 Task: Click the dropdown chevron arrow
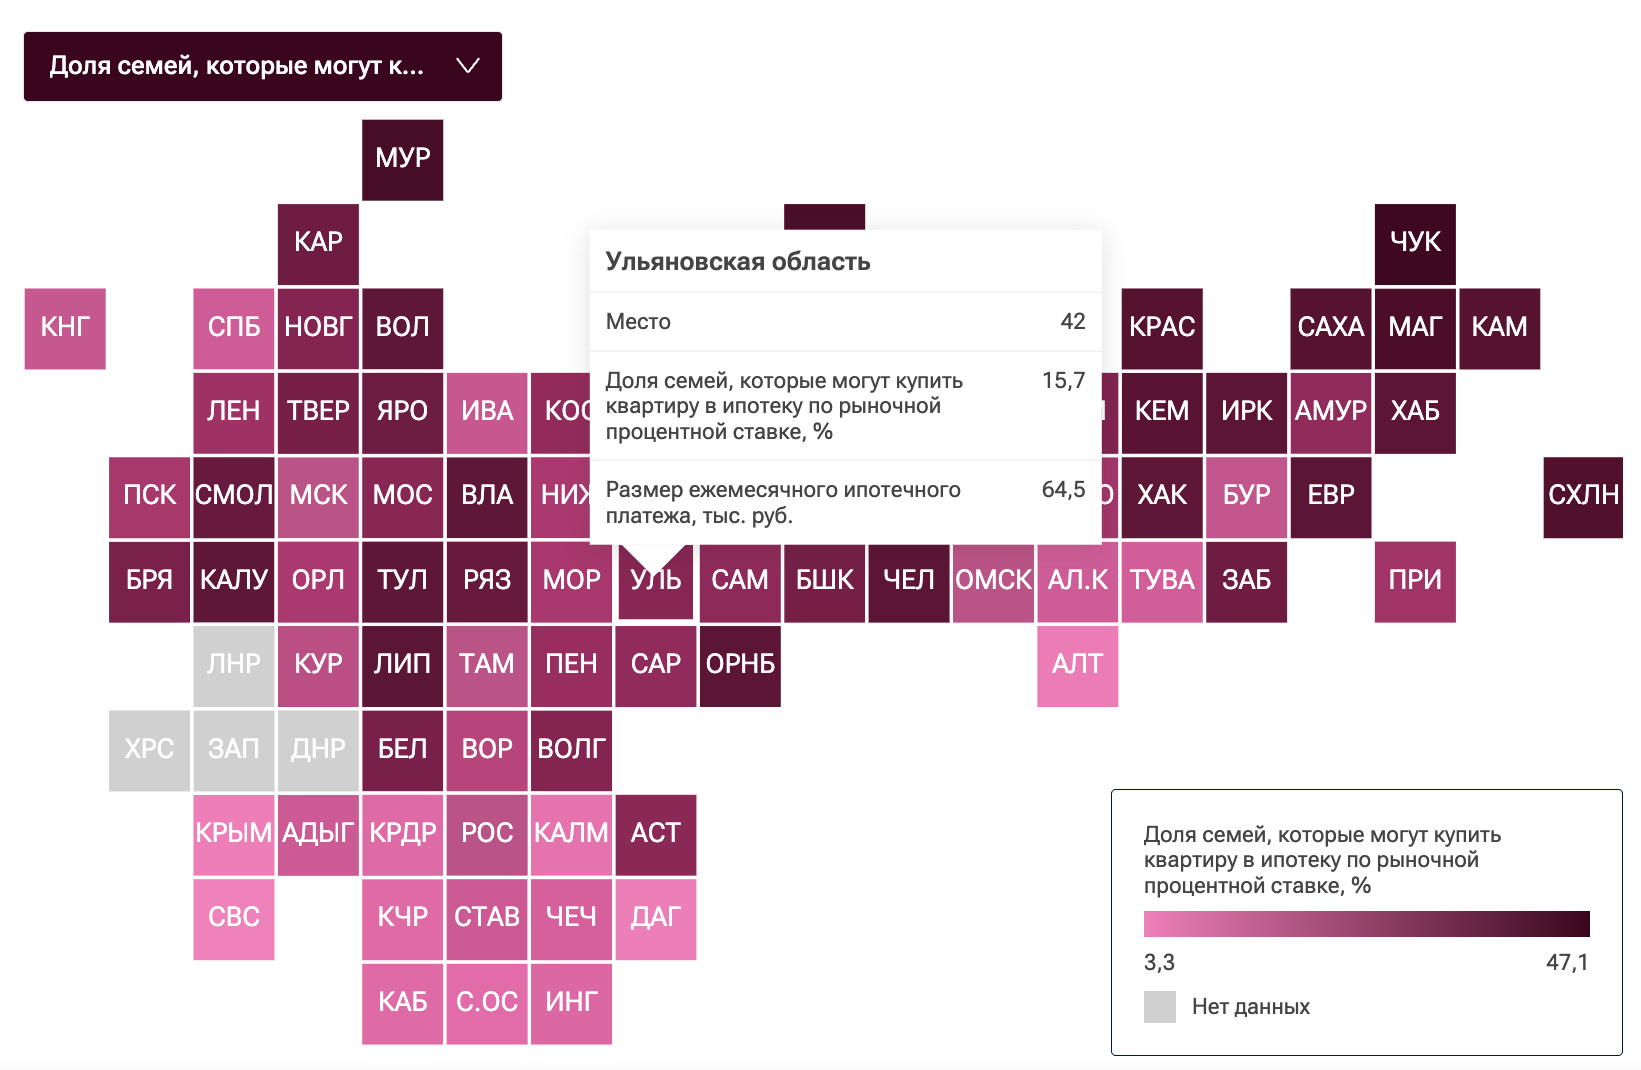[x=467, y=66]
